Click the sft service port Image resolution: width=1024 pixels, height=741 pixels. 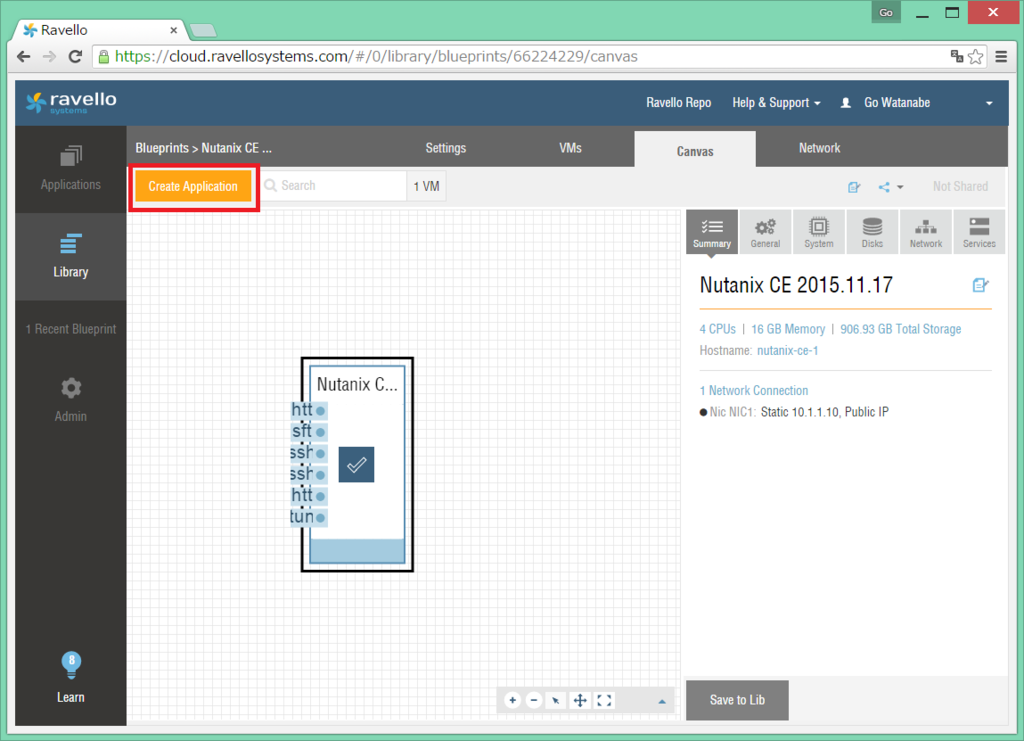coord(309,432)
